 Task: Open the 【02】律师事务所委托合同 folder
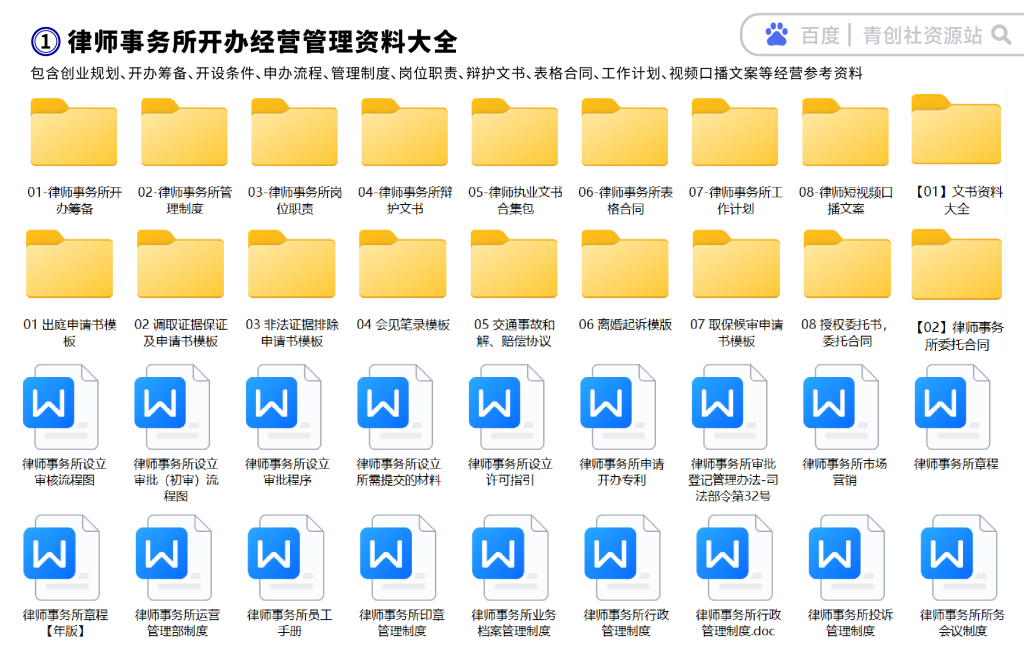[956, 270]
